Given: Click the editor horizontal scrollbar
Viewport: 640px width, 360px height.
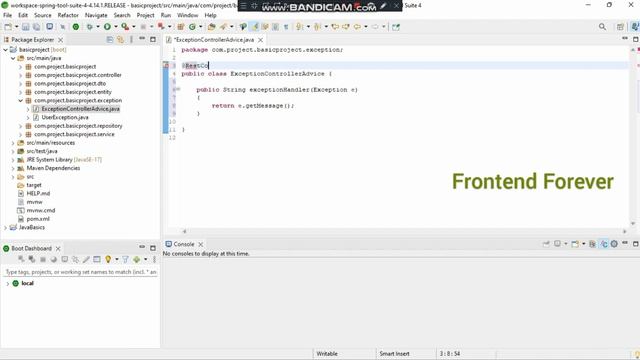Looking at the screenshot, I should click(404, 231).
